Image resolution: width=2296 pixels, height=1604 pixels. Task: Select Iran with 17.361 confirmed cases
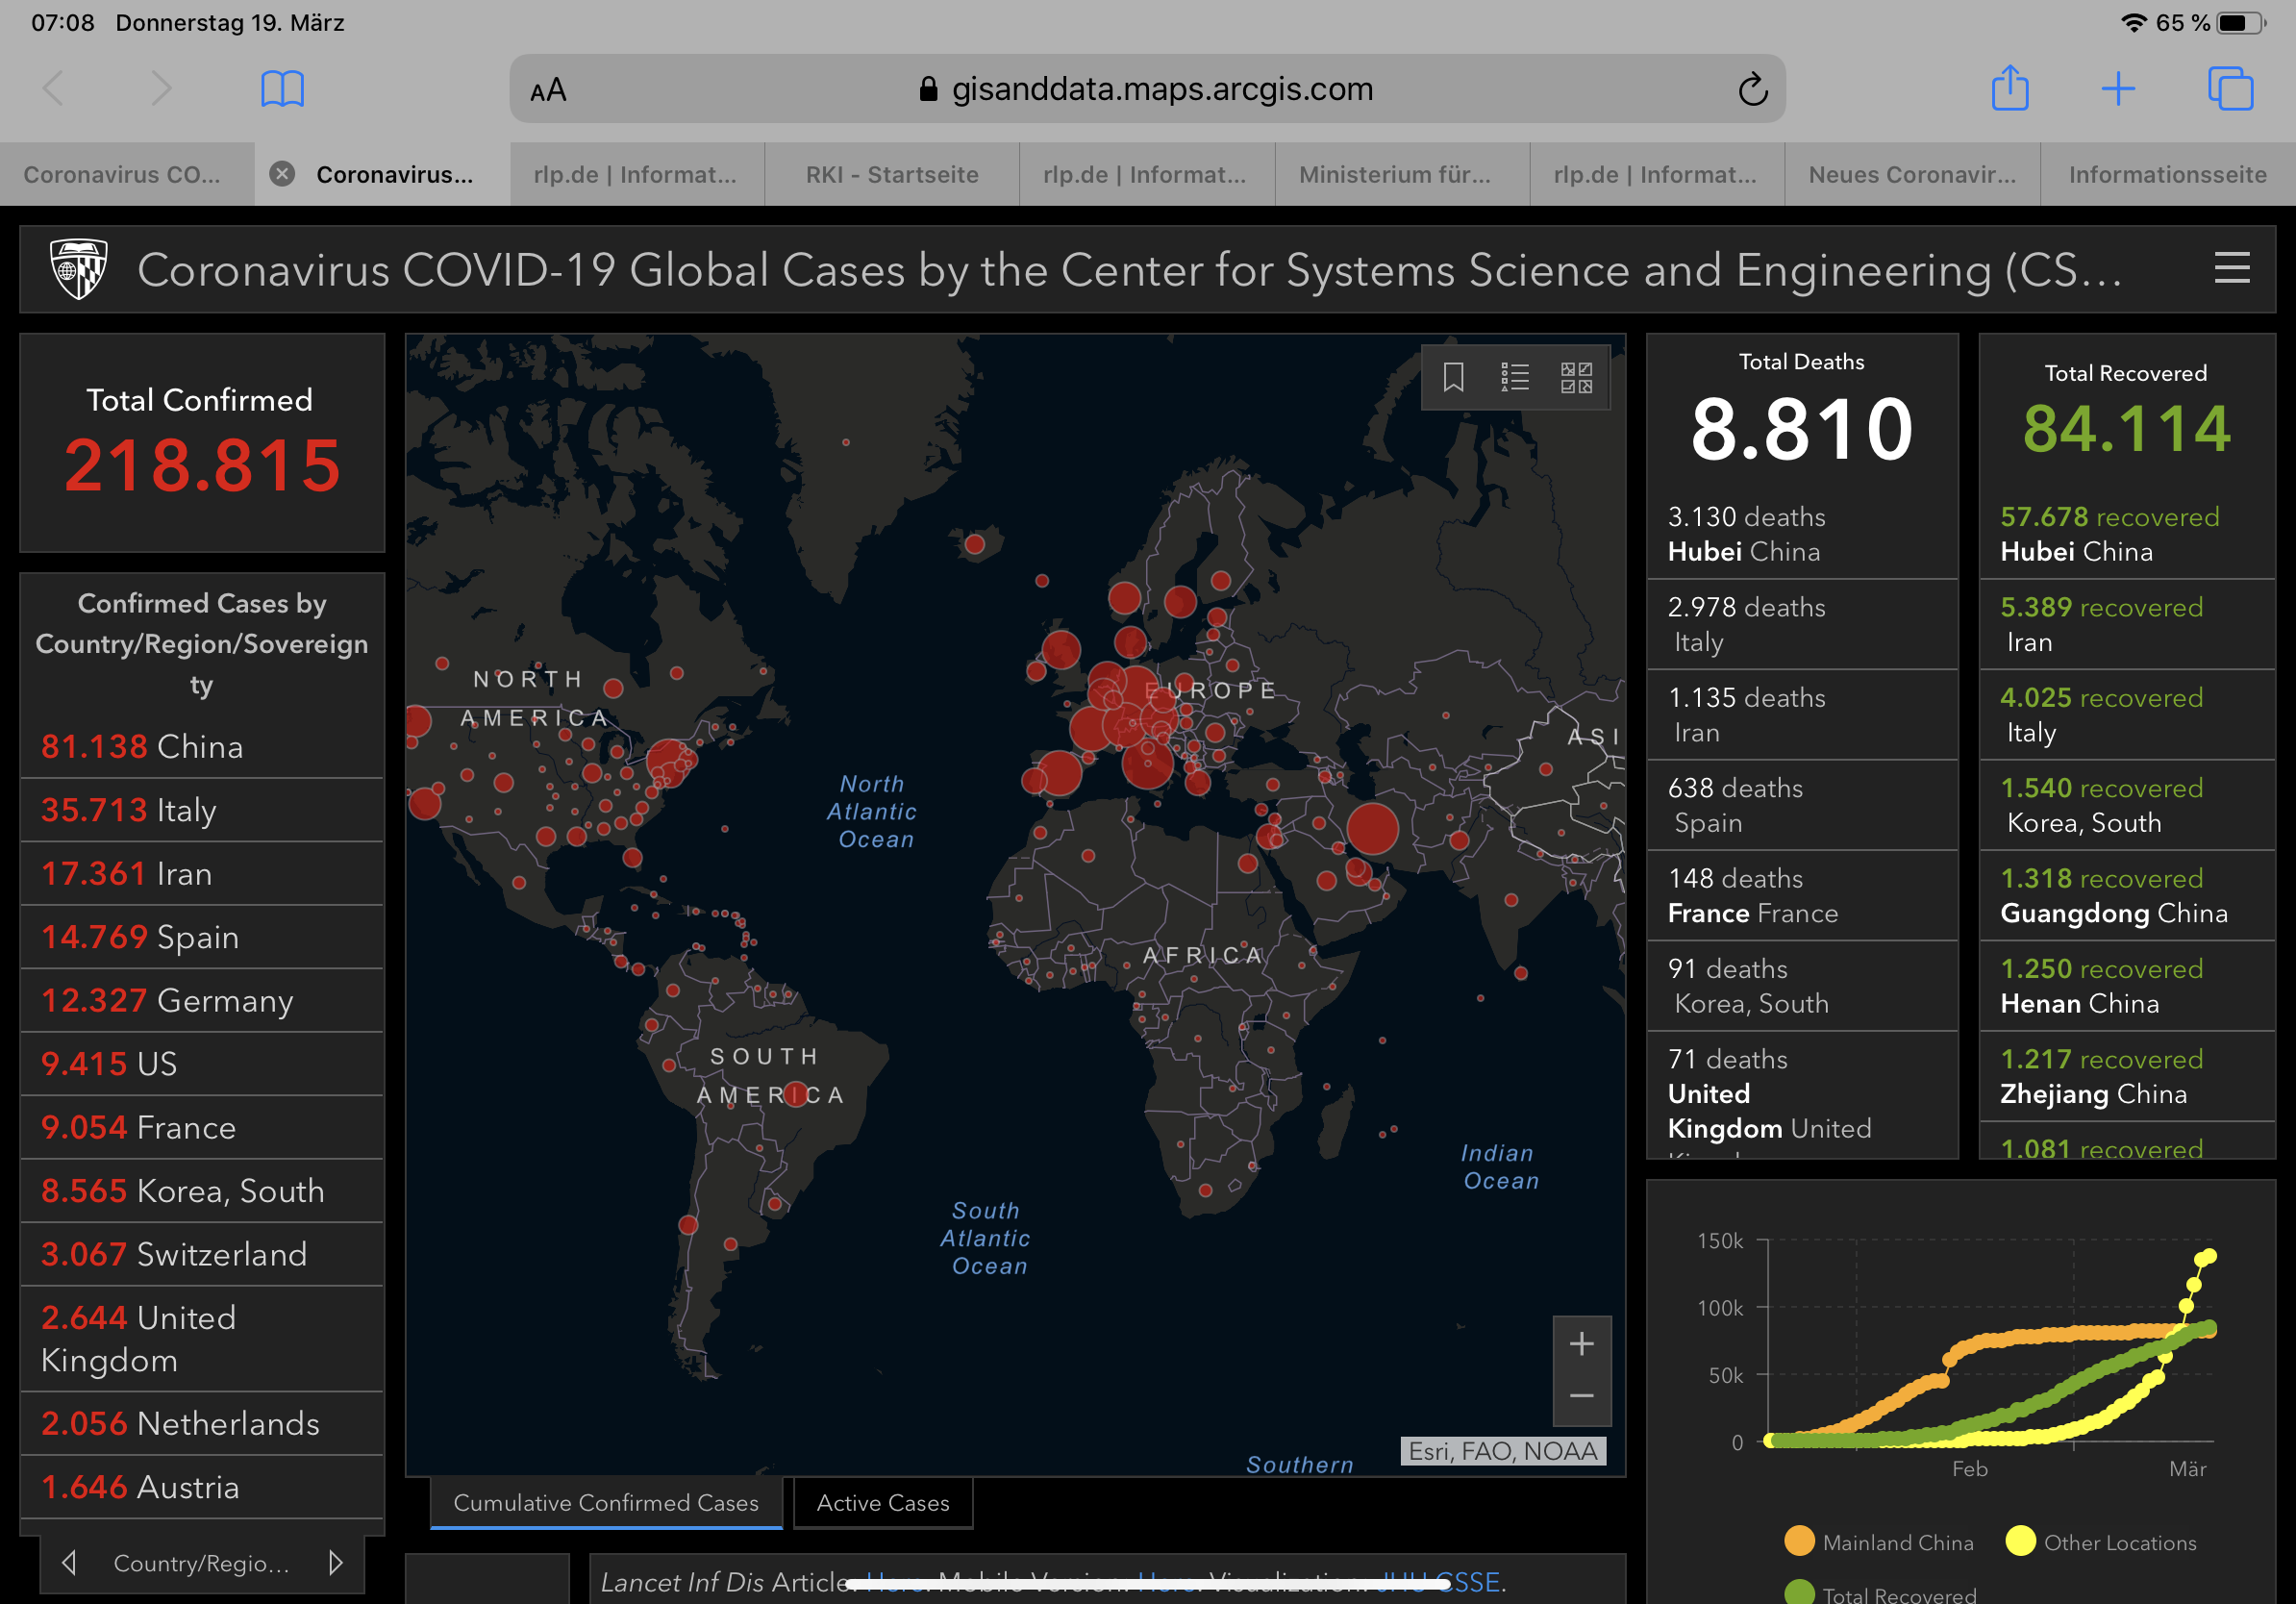[202, 874]
